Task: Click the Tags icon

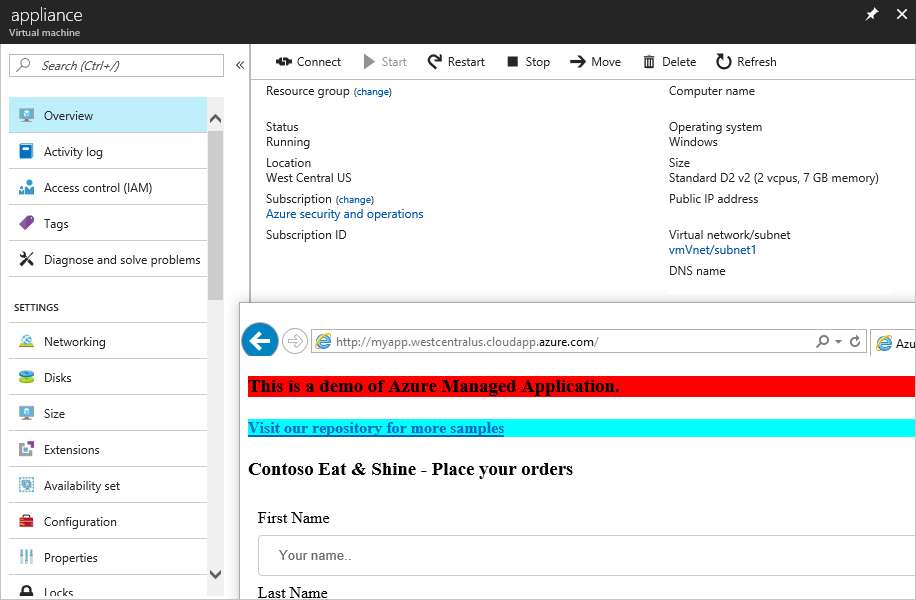Action: click(27, 223)
